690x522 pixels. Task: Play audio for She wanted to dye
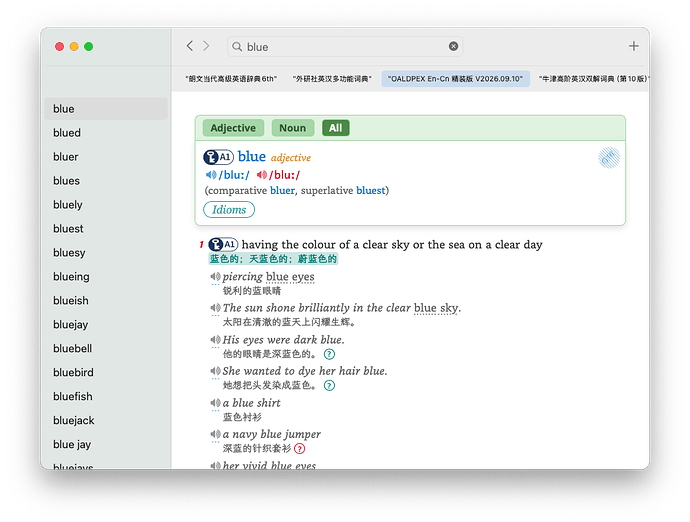(215, 371)
